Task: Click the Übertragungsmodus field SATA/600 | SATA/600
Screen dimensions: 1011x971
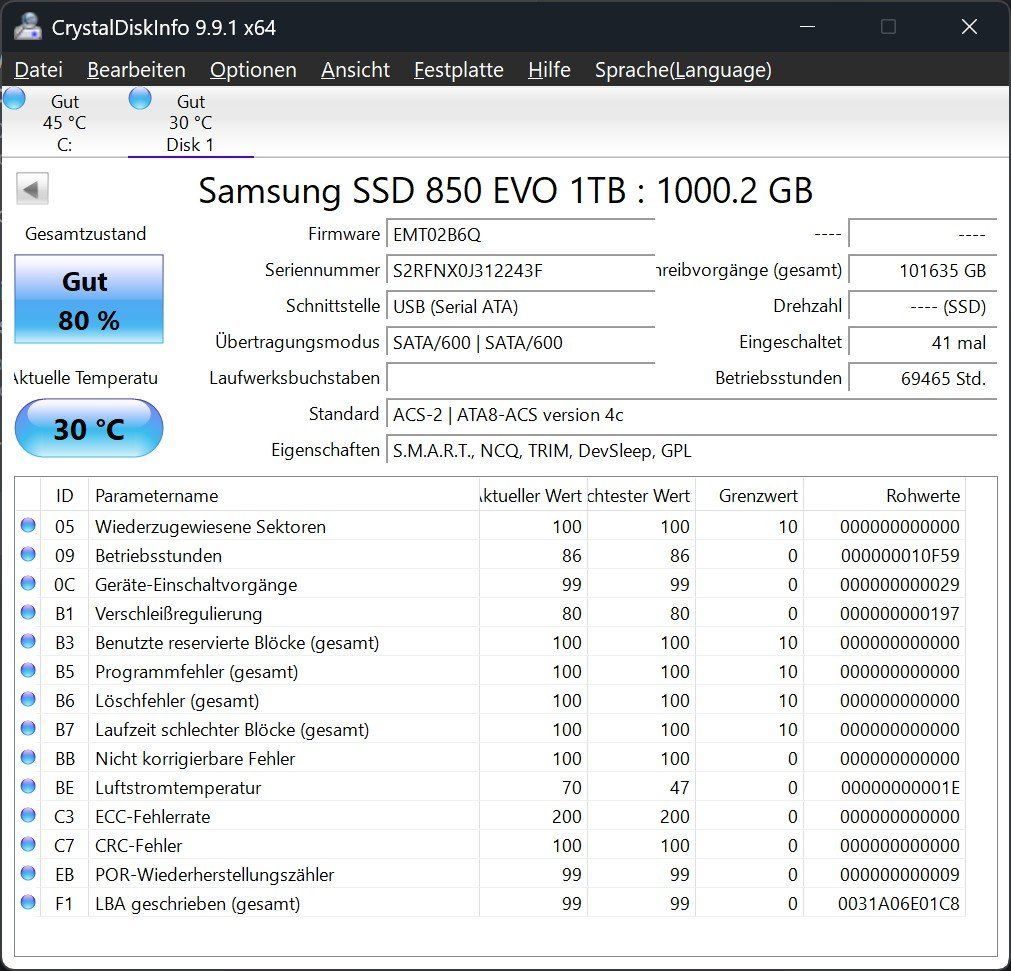Action: pos(520,342)
